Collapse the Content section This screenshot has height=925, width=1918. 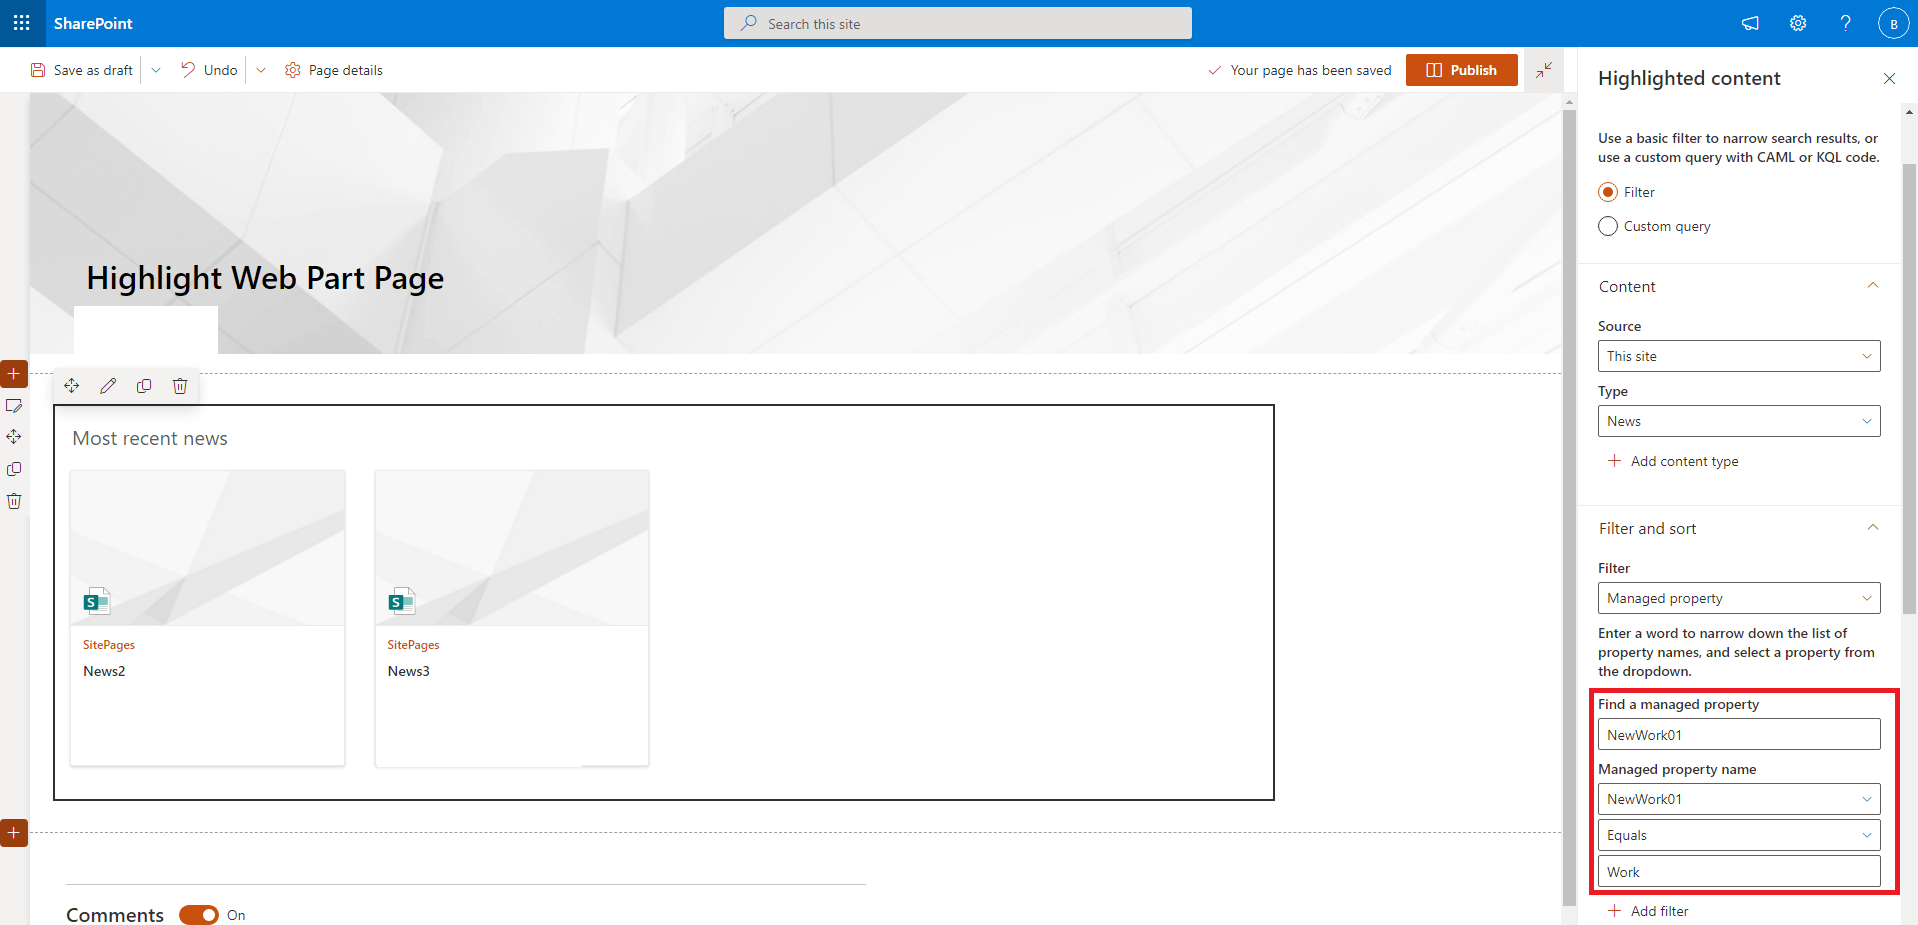pyautogui.click(x=1873, y=286)
